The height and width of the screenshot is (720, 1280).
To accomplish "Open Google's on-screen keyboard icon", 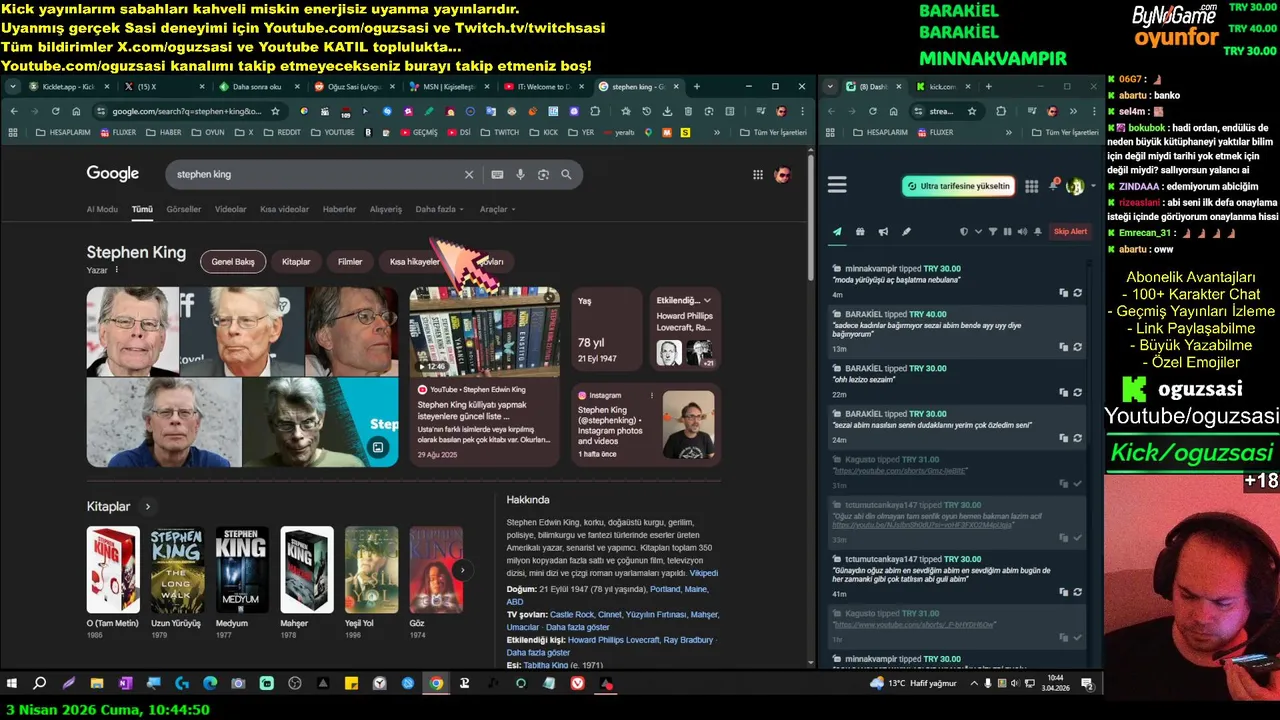I will pyautogui.click(x=497, y=174).
